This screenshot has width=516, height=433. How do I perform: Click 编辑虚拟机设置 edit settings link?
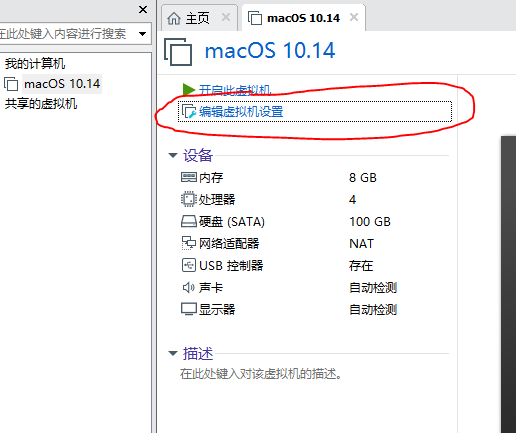[x=241, y=112]
